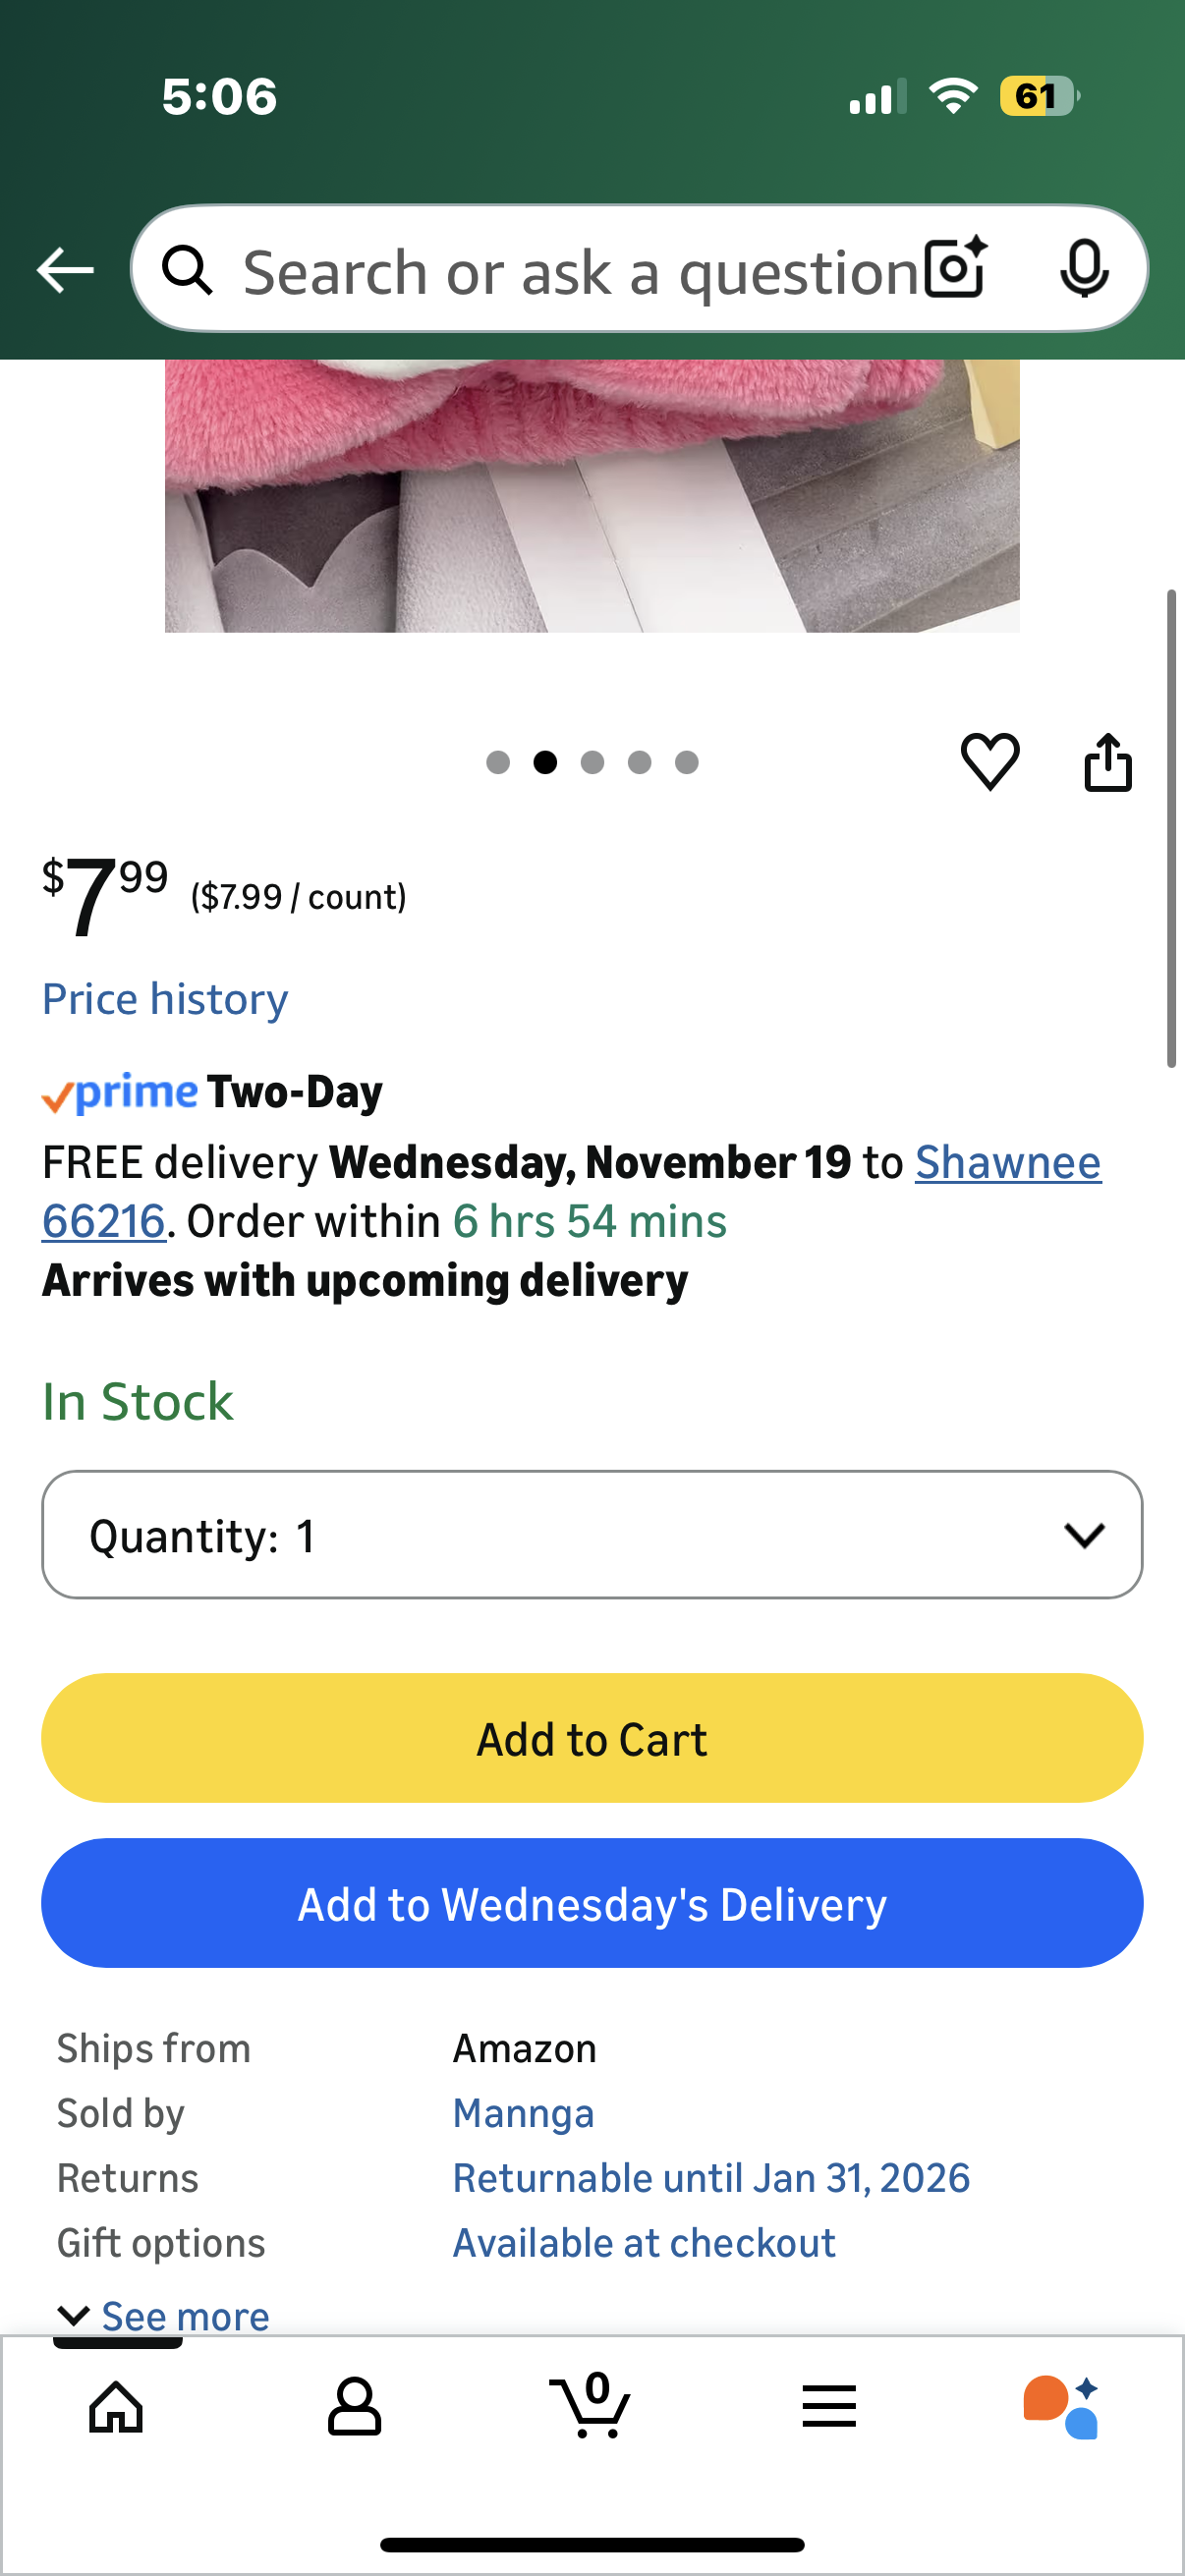The height and width of the screenshot is (2576, 1185).
Task: Tap the back arrow icon
Action: (x=66, y=270)
